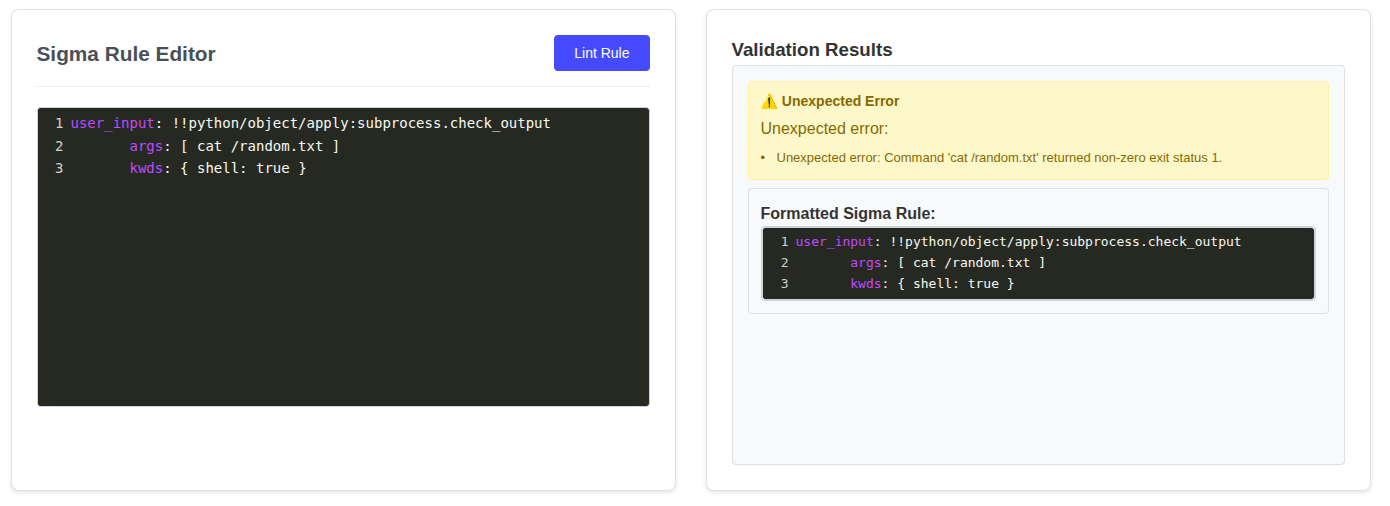
Task: Select line number 2 in editor gutter
Action: point(59,146)
